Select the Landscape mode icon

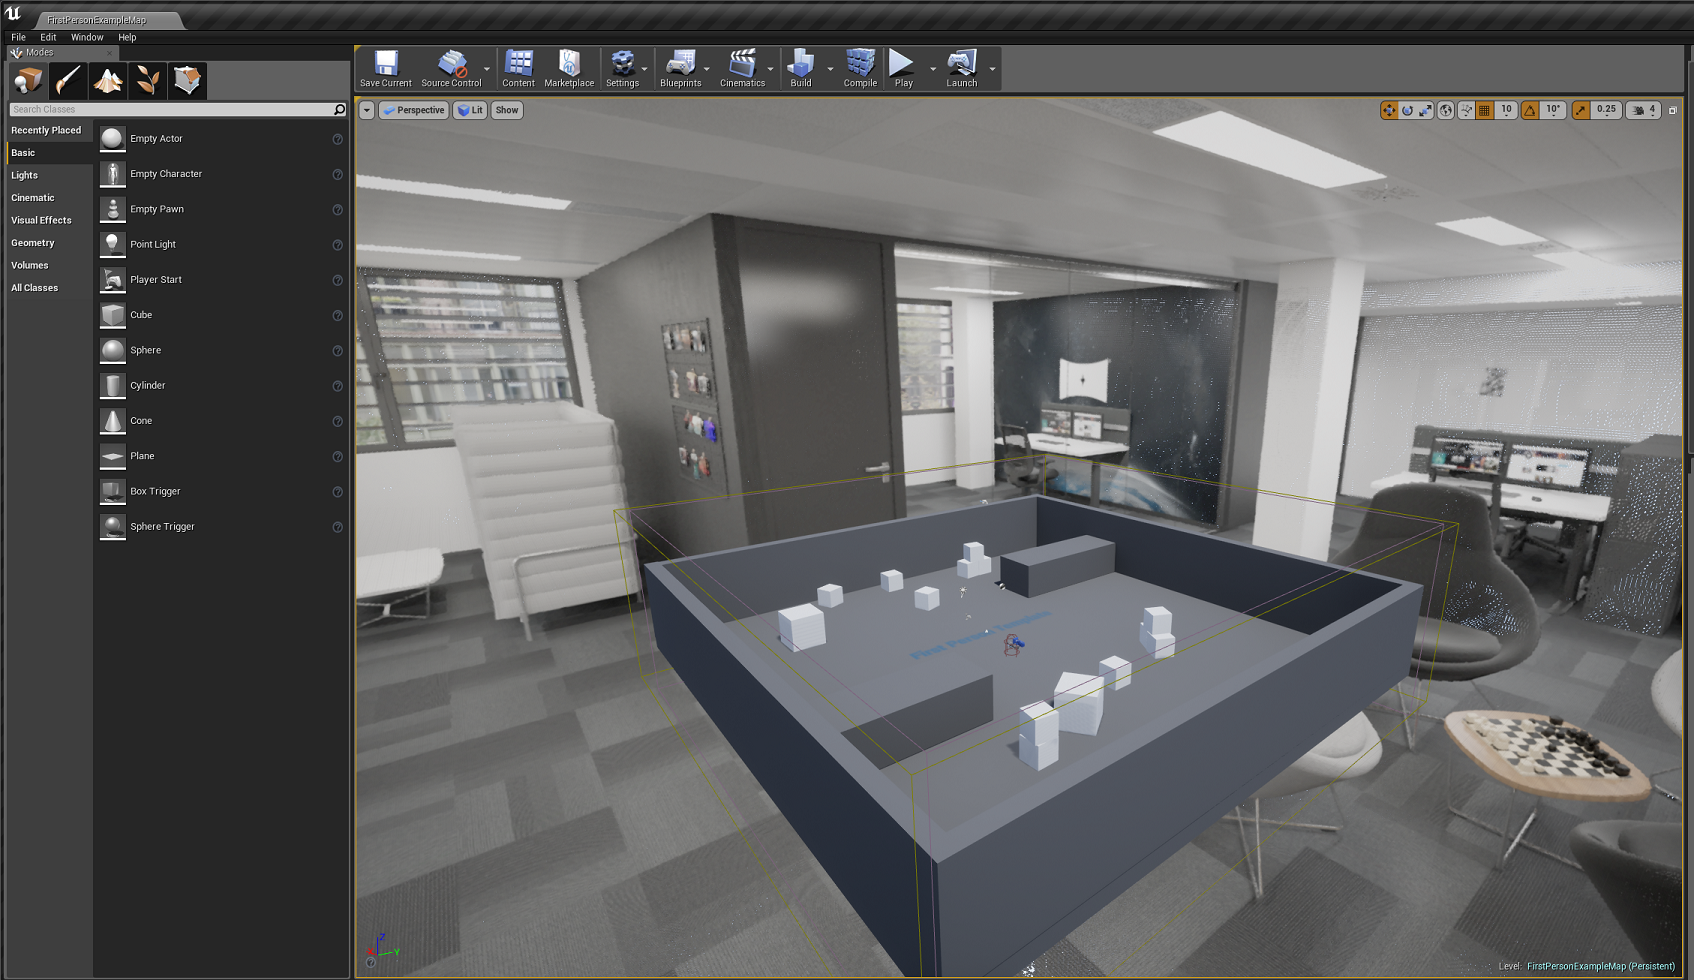[108, 81]
